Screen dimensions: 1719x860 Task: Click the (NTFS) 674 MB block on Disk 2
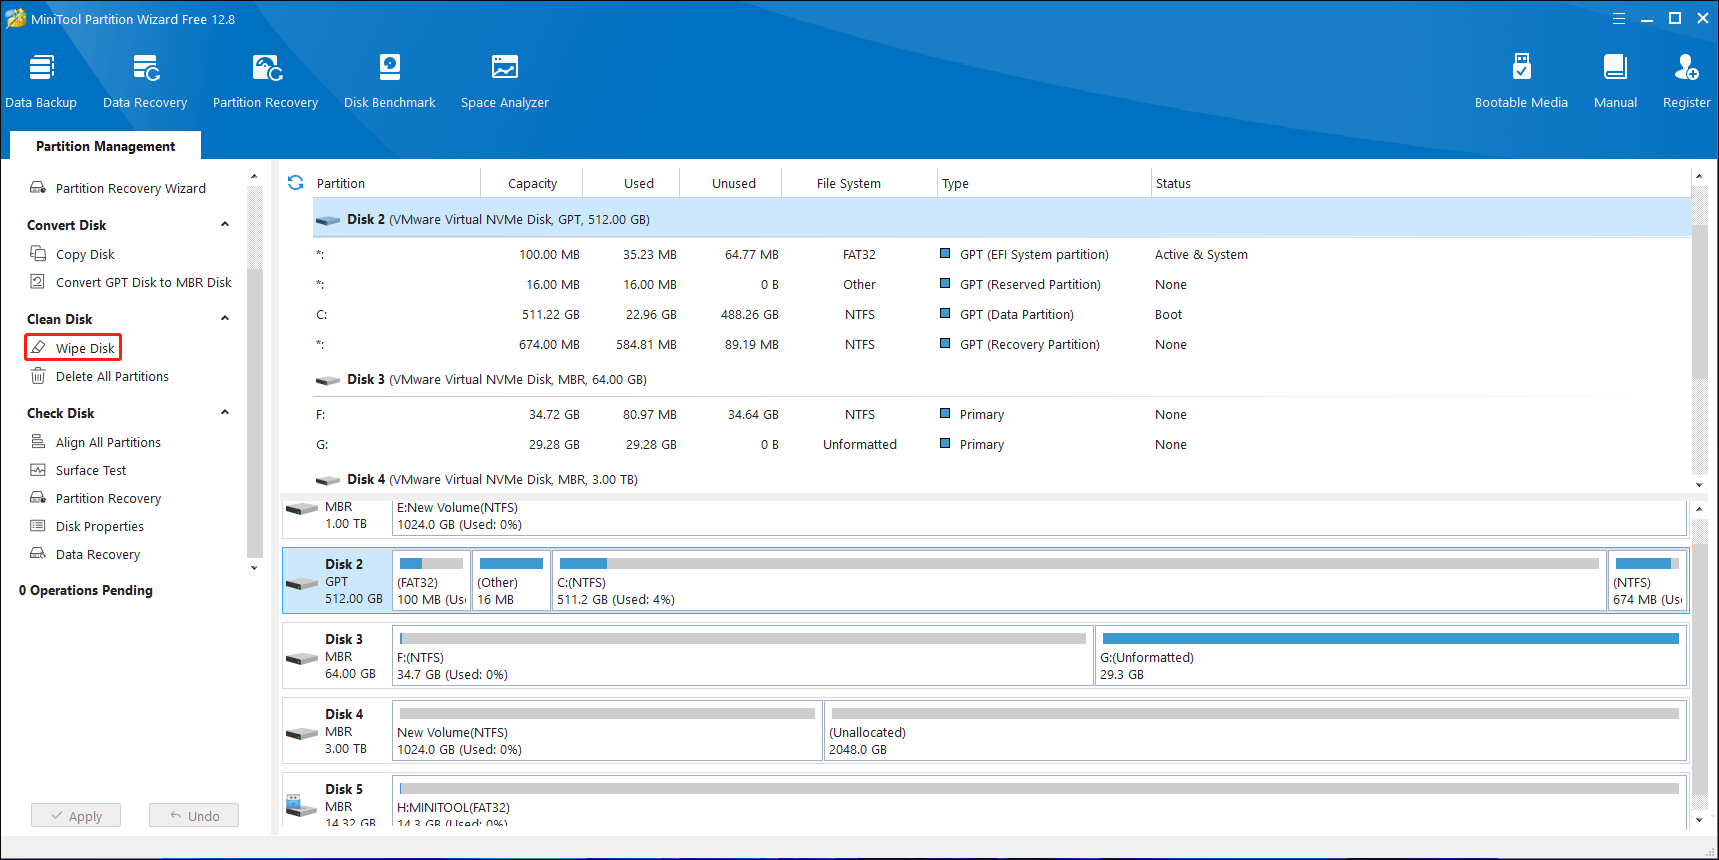[x=1648, y=581]
